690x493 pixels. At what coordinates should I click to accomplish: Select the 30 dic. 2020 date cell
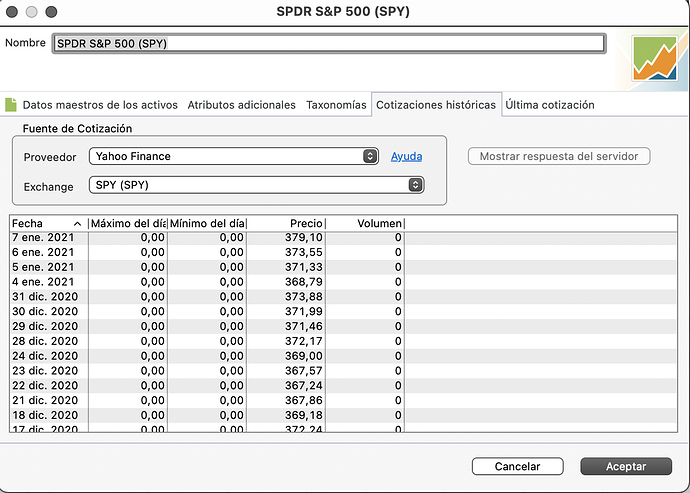click(x=45, y=312)
